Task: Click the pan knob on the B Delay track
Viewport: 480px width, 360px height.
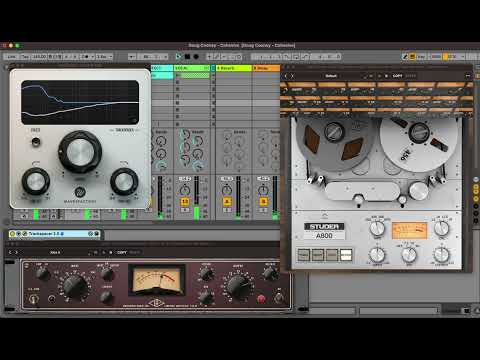Action: pyautogui.click(x=263, y=190)
